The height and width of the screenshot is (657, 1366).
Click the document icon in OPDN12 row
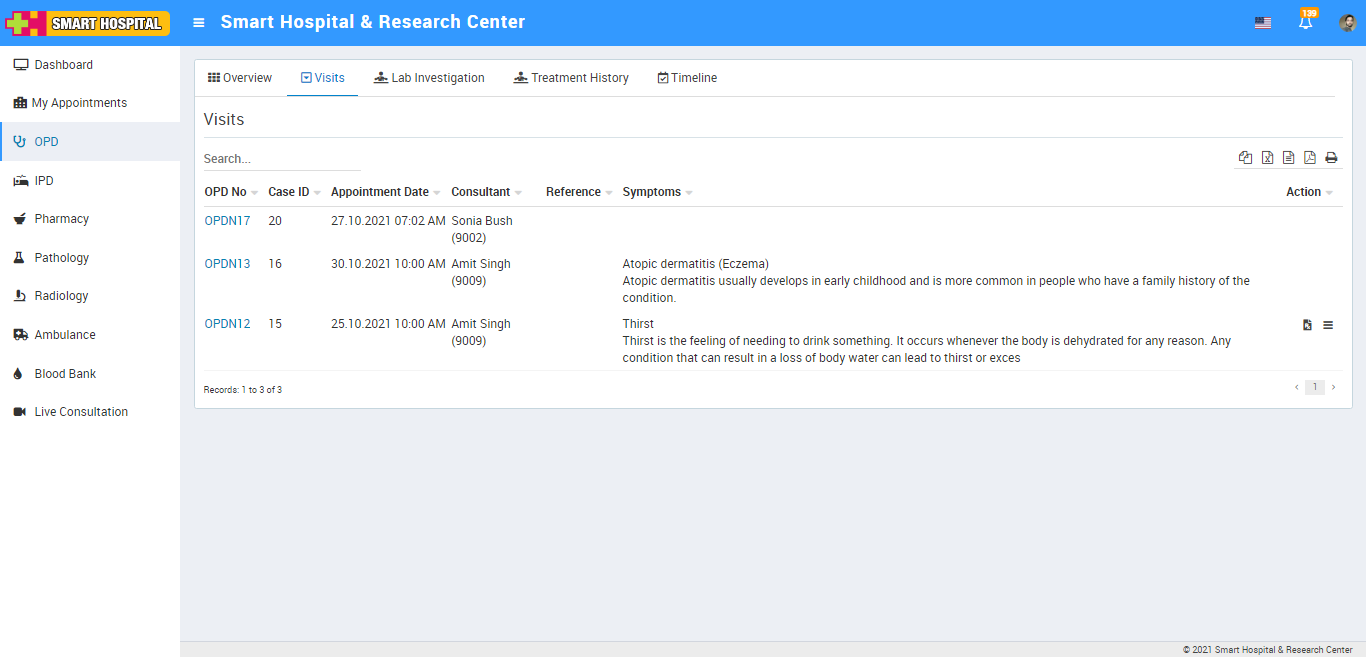click(x=1307, y=325)
